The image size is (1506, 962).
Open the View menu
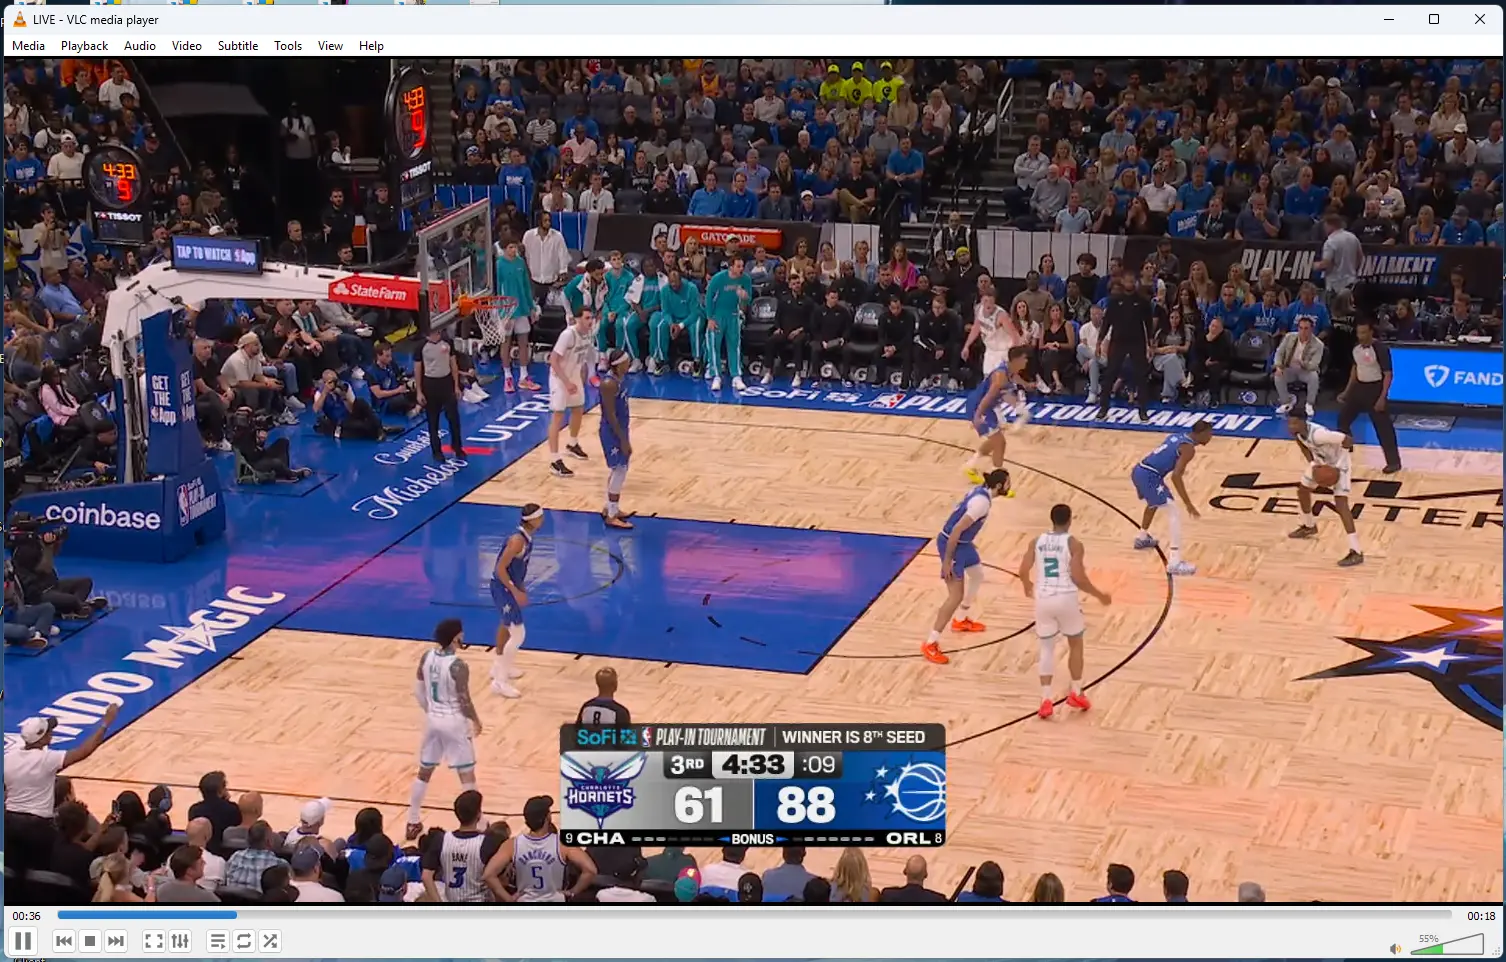(330, 46)
